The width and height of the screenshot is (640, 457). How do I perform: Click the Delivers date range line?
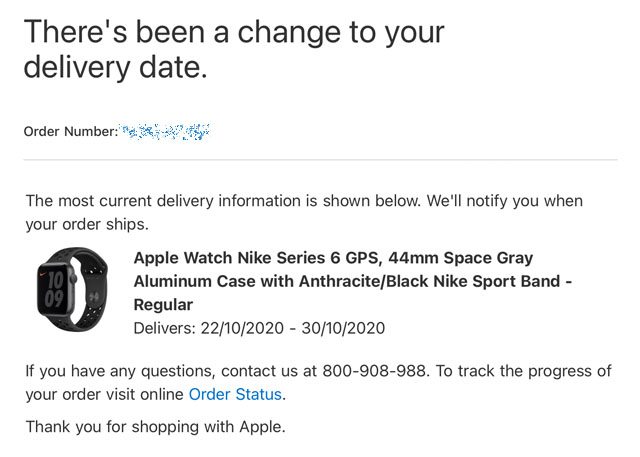tap(259, 328)
